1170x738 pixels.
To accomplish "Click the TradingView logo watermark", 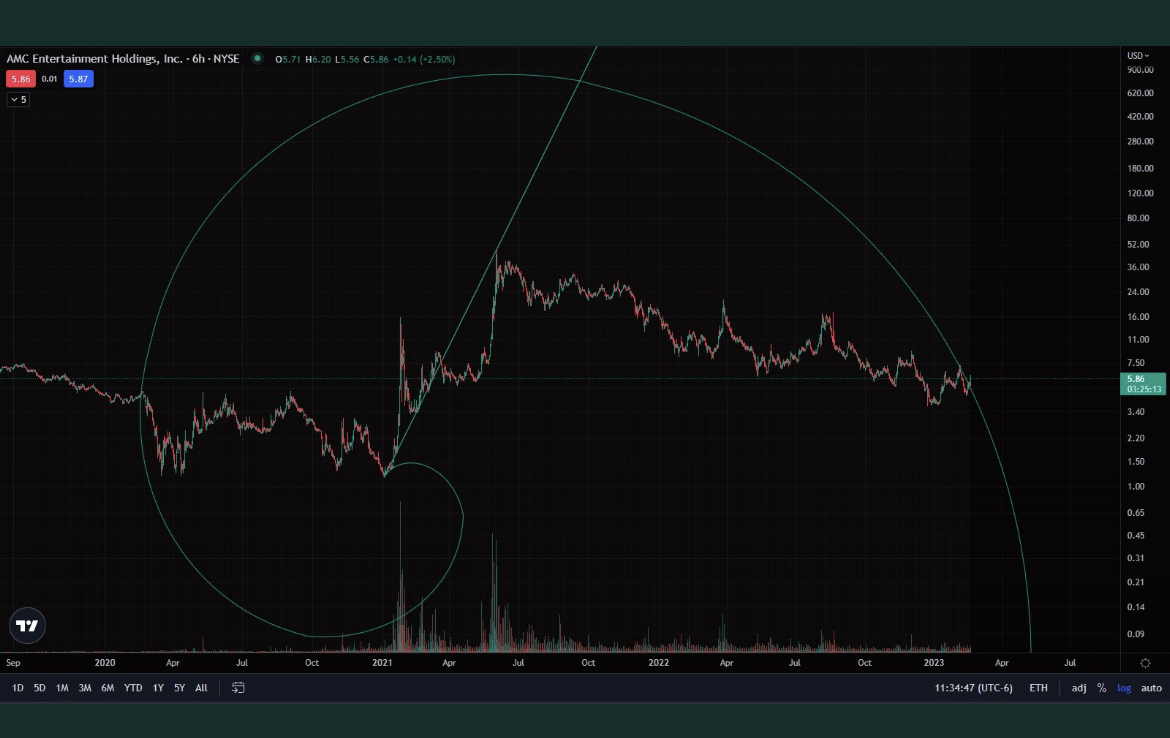I will (x=27, y=624).
